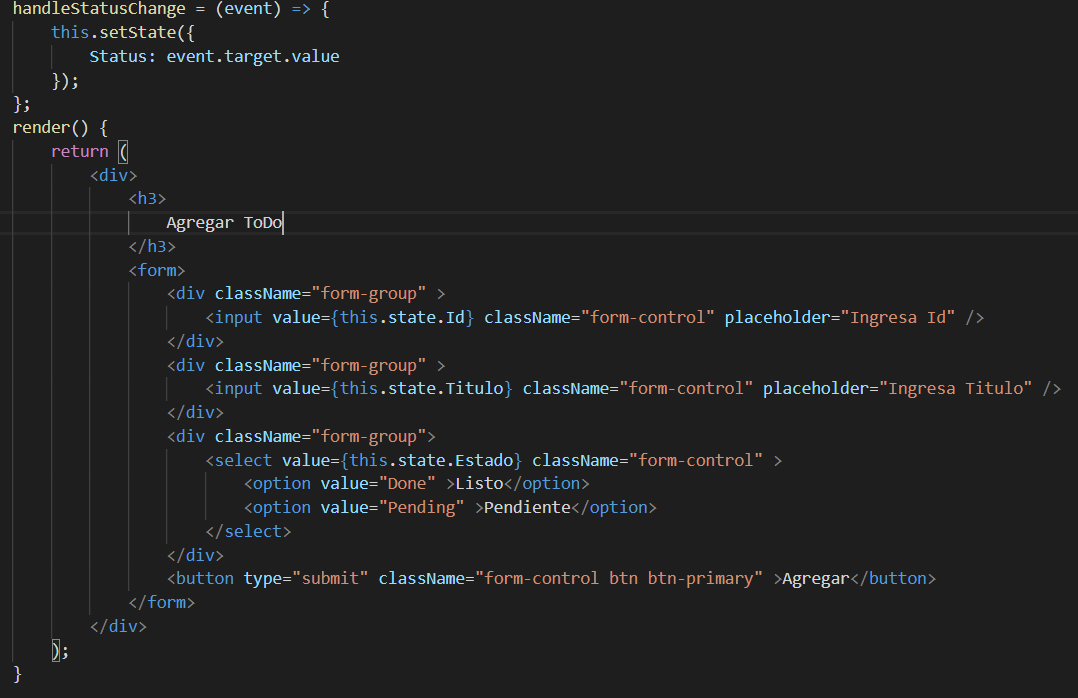Click the opening h3 tag

click(147, 199)
